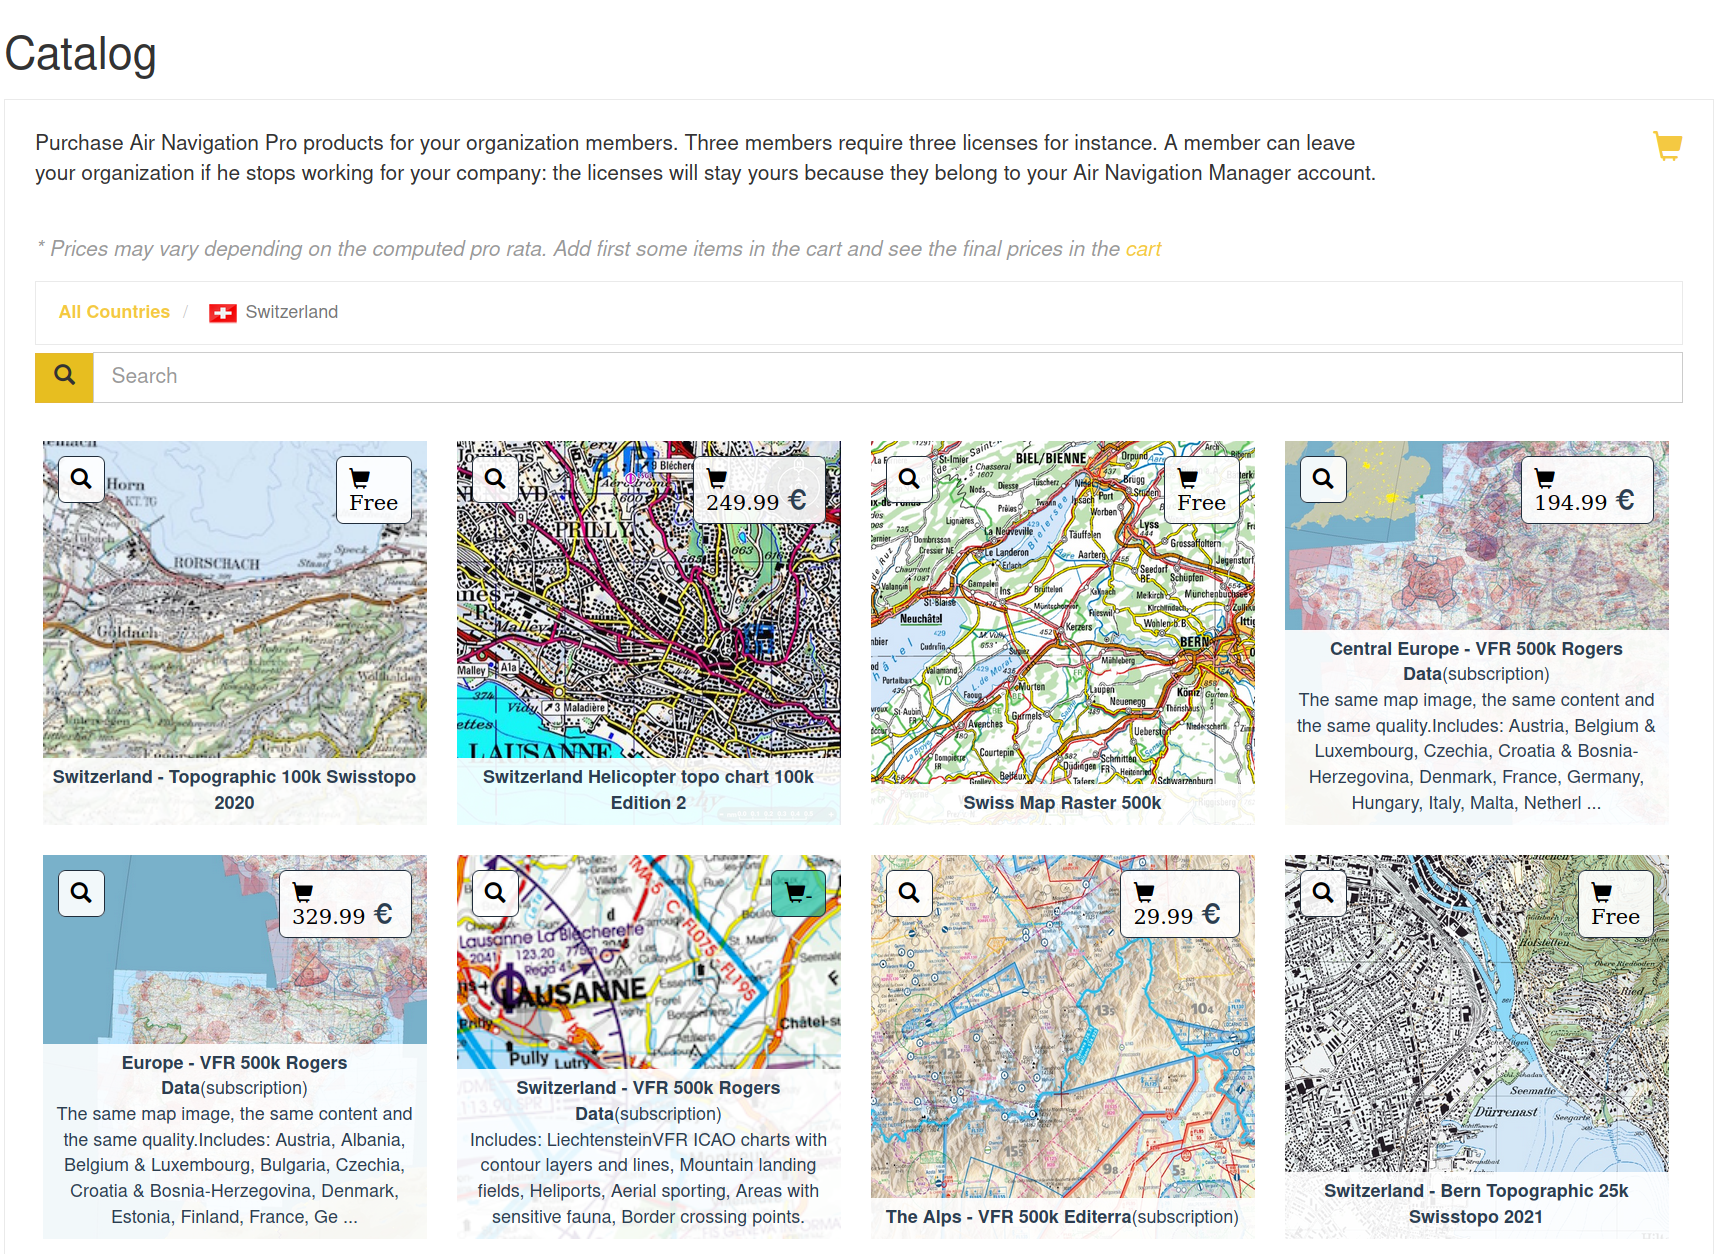Image resolution: width=1724 pixels, height=1254 pixels.
Task: Open Switzerland Helicopter topo chart 100k Edition 2 title
Action: (648, 790)
